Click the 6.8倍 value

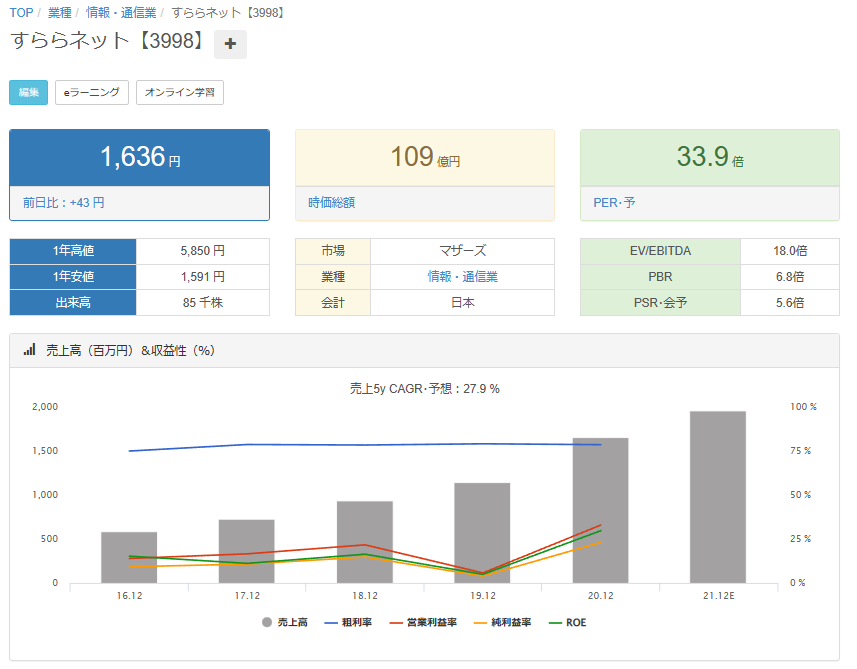[x=790, y=277]
